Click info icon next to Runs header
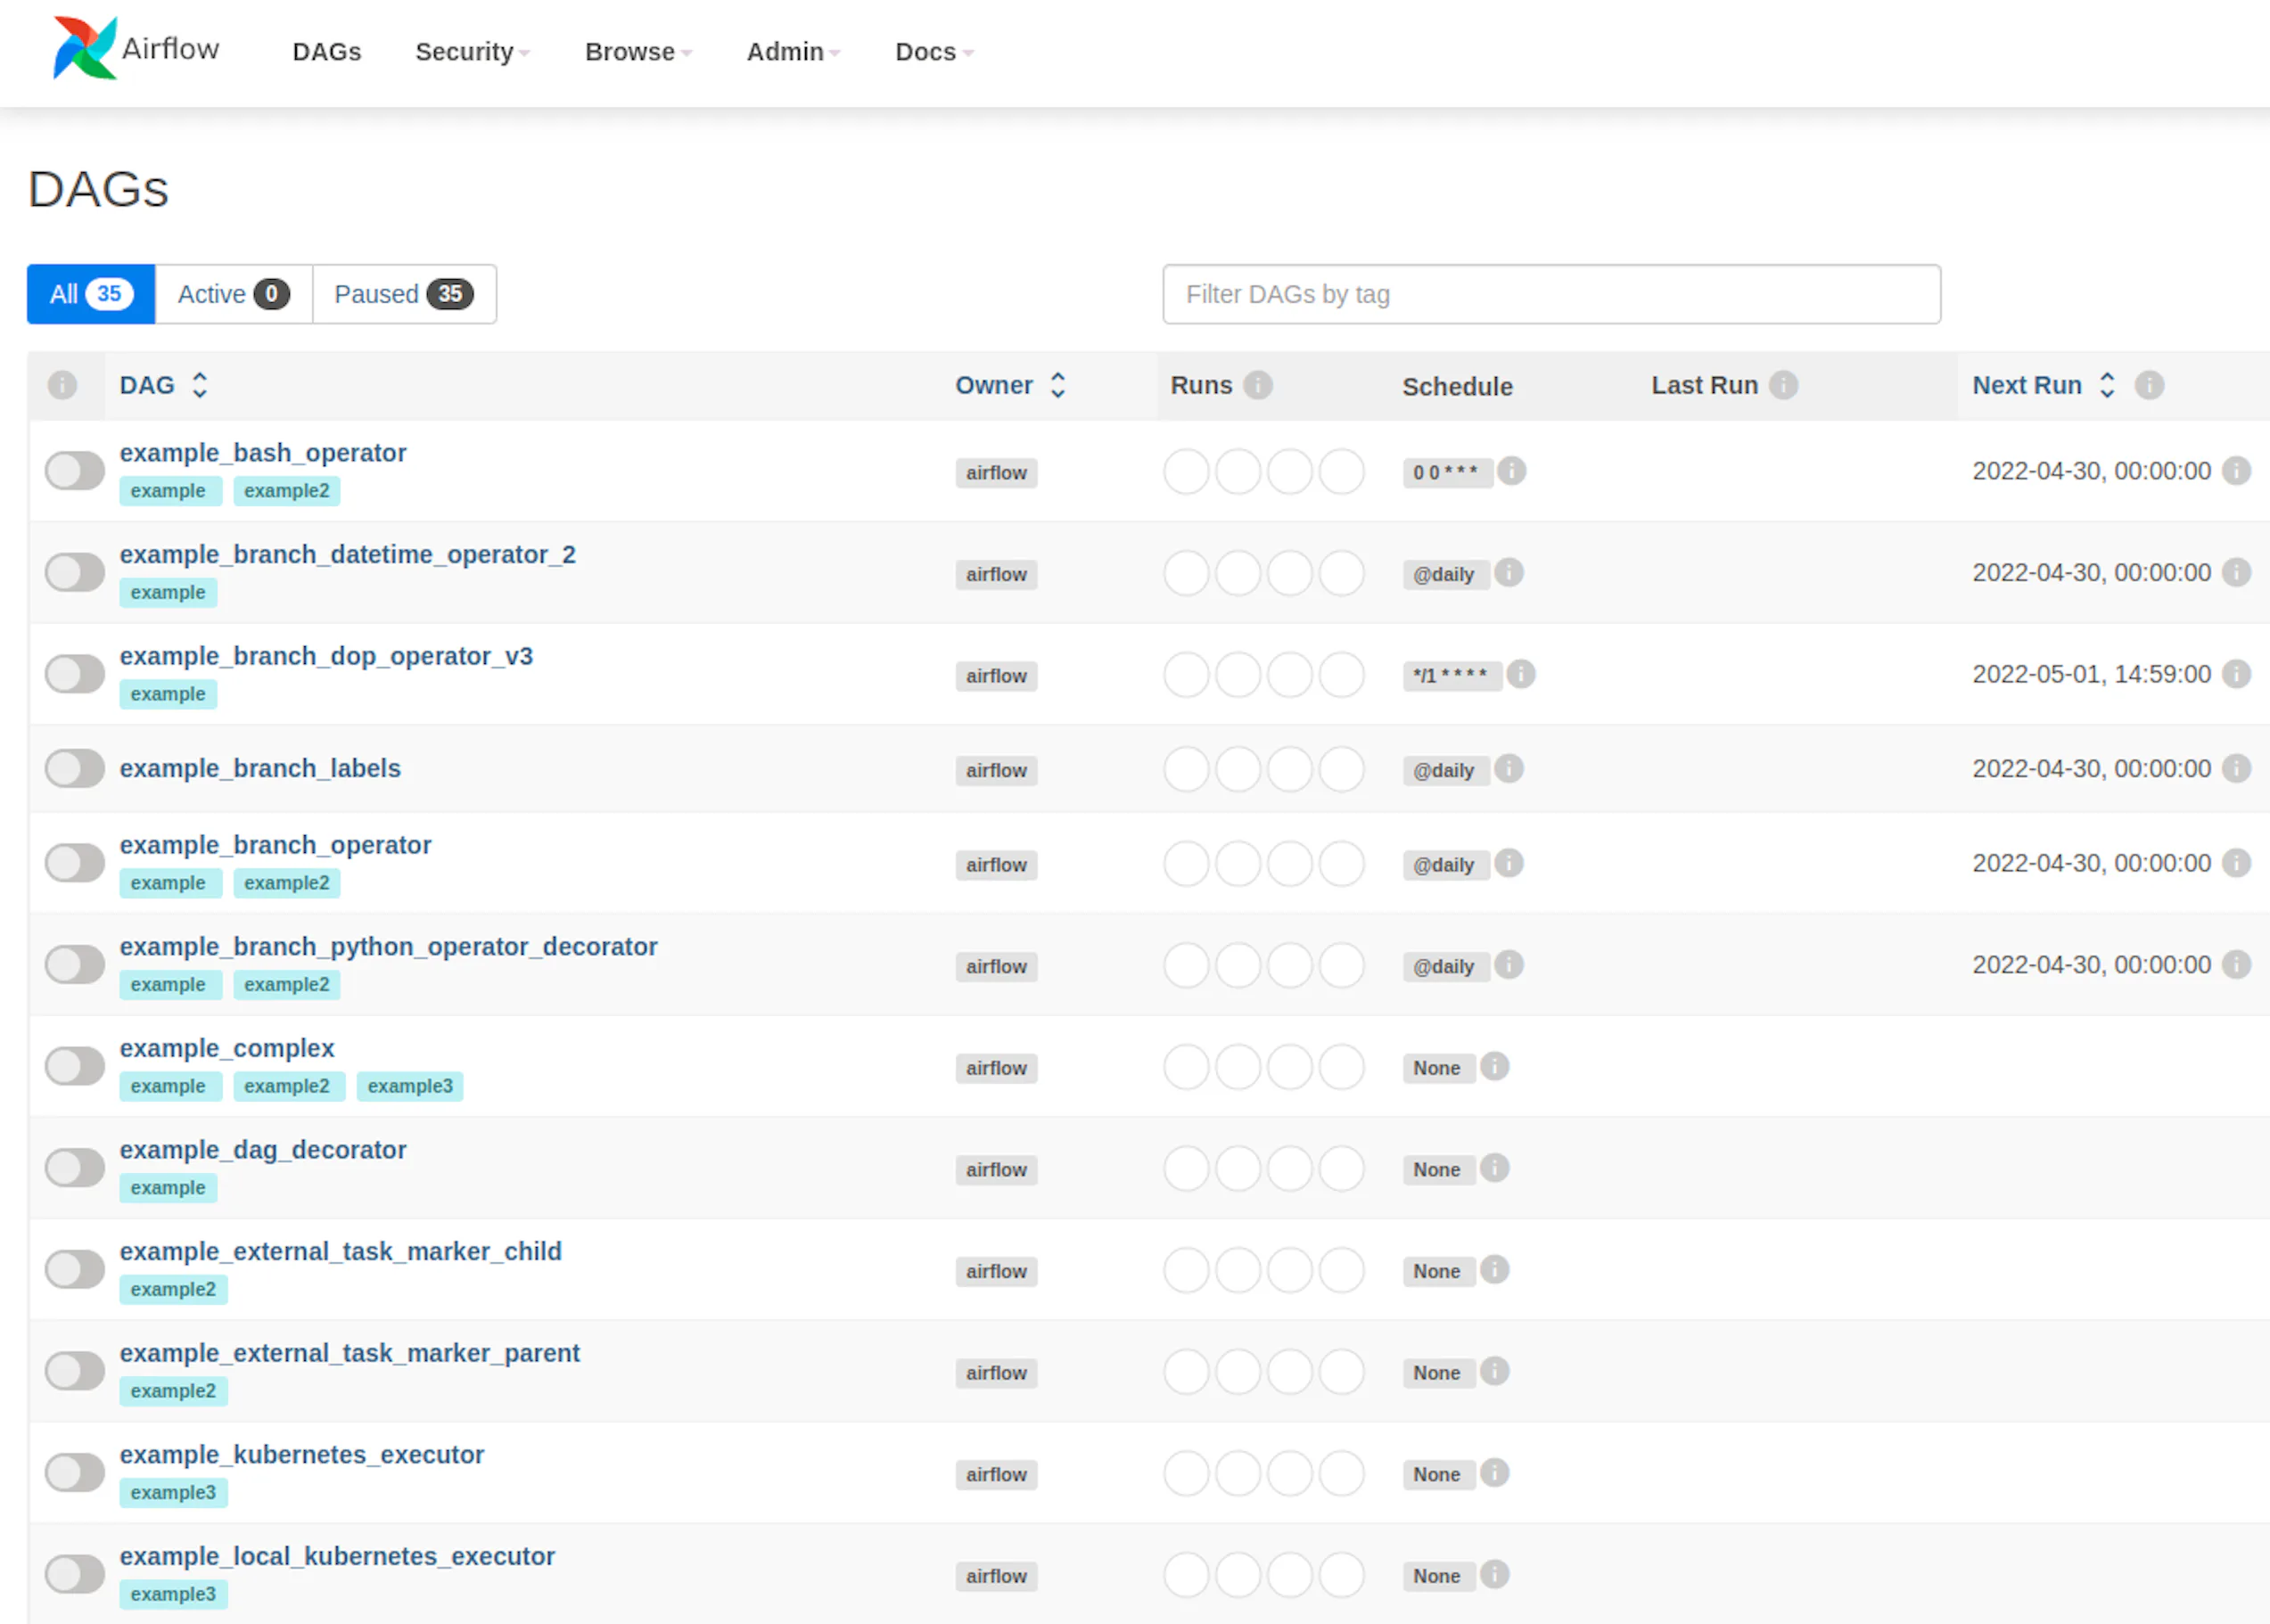This screenshot has width=2270, height=1624. point(1258,385)
